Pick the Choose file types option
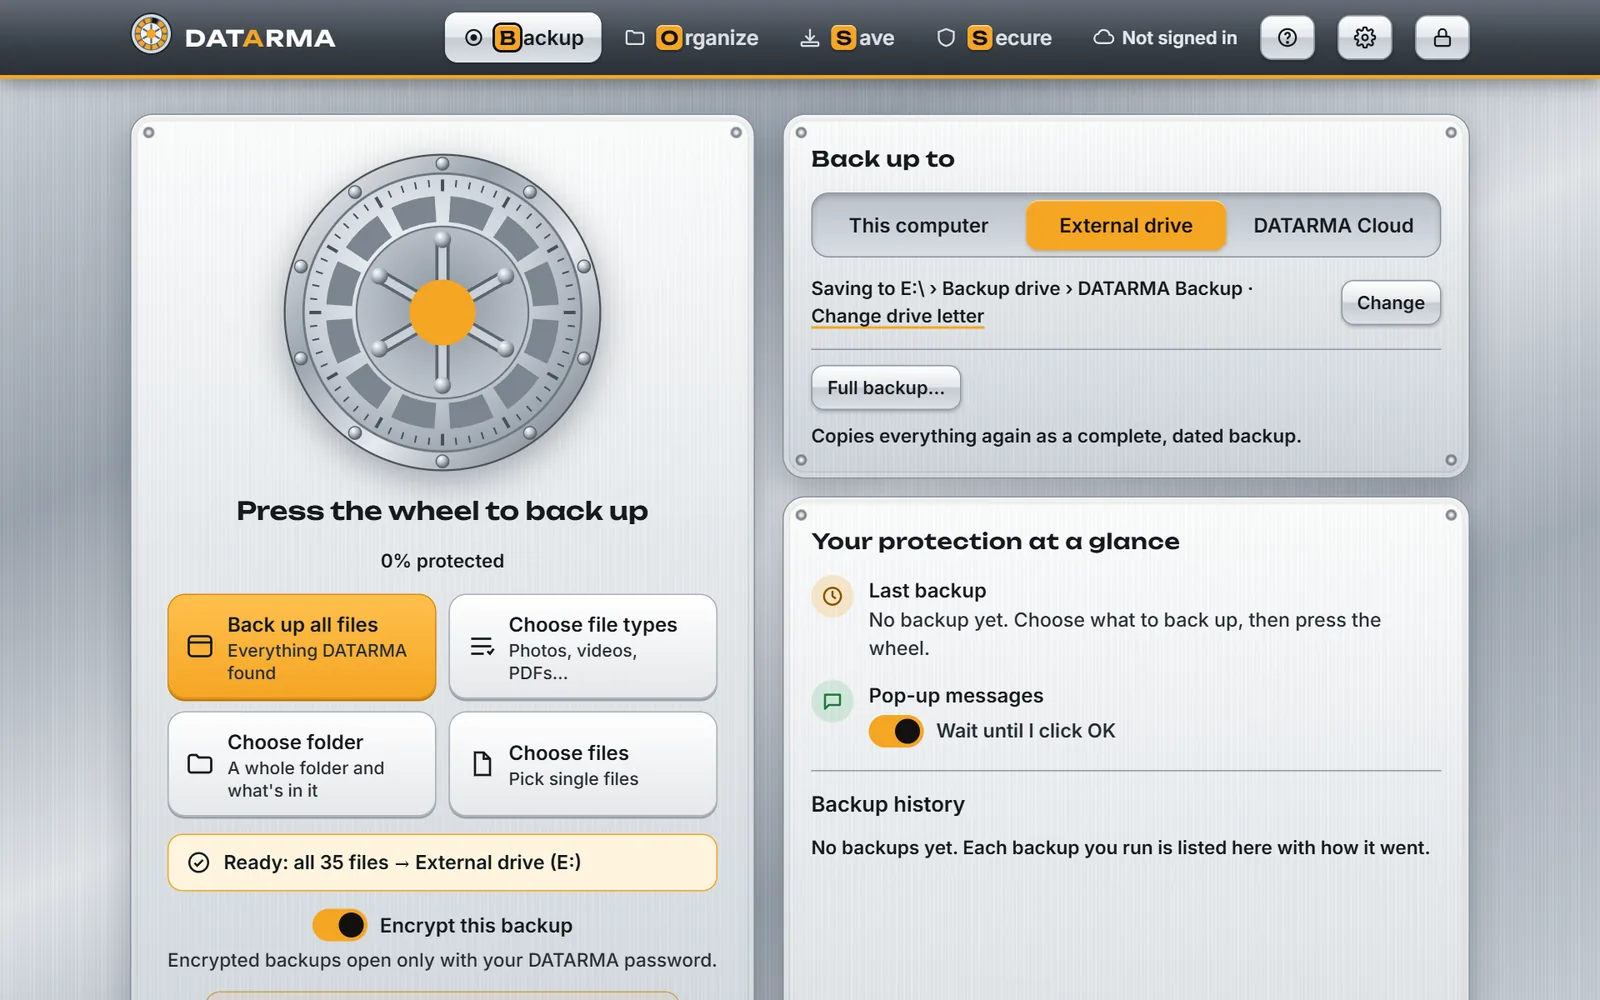Image resolution: width=1600 pixels, height=1000 pixels. pos(583,647)
